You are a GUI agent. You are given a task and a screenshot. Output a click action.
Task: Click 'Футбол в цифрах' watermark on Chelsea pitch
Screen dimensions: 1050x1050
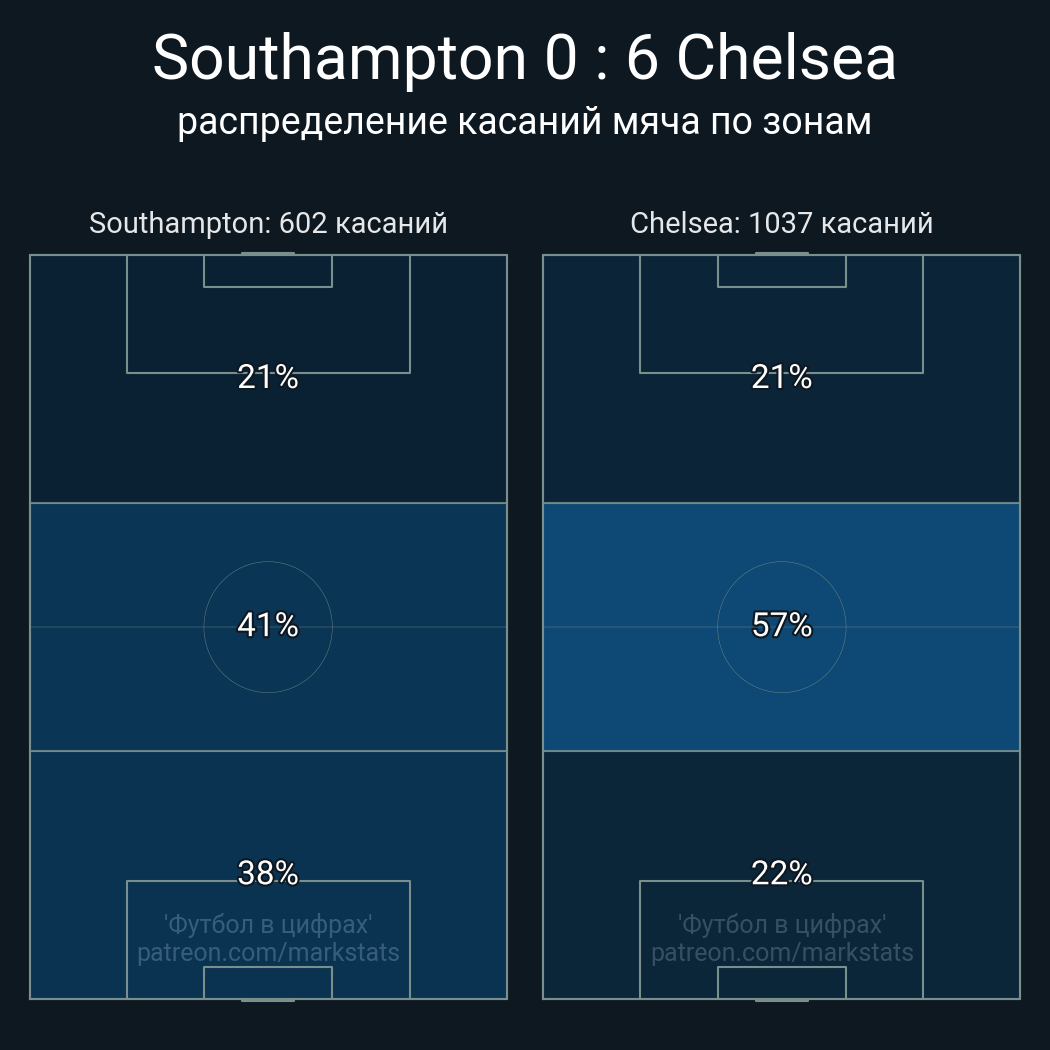tap(782, 923)
